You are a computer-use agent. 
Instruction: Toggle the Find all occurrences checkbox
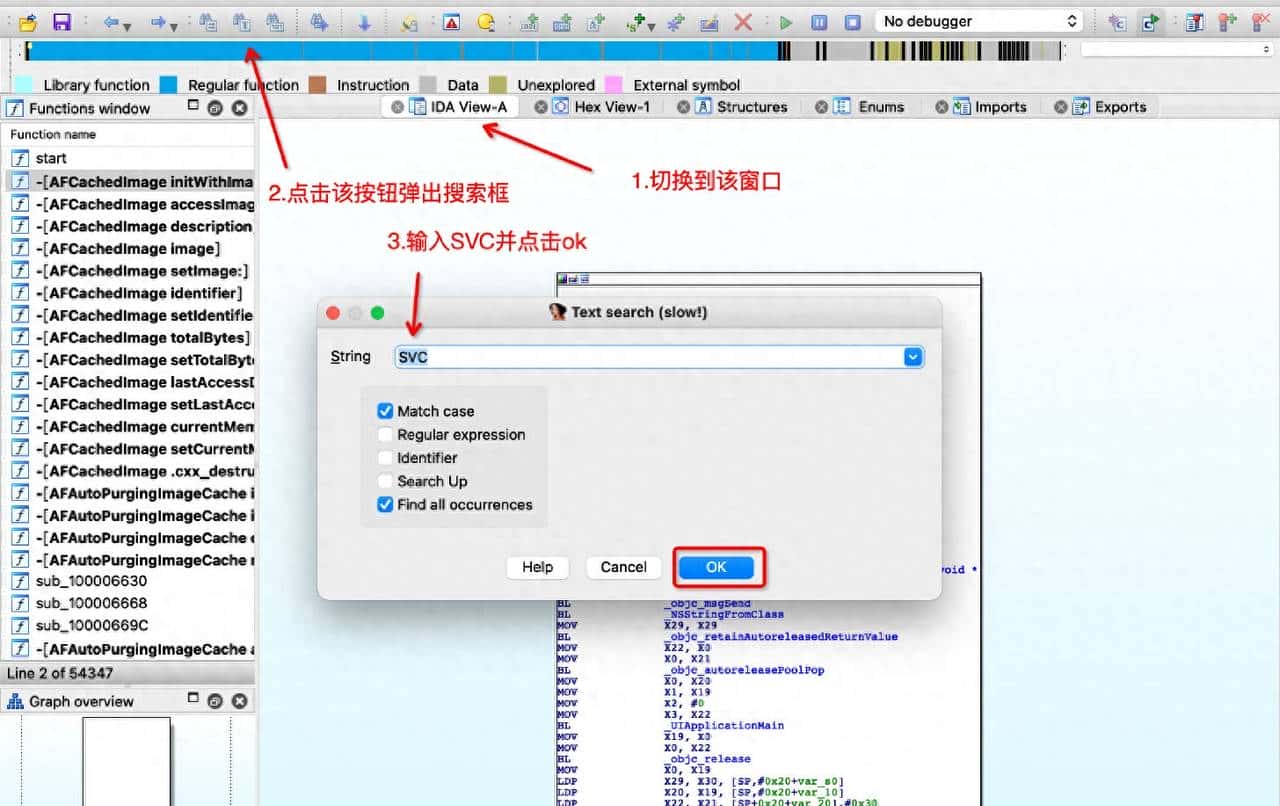tap(385, 505)
